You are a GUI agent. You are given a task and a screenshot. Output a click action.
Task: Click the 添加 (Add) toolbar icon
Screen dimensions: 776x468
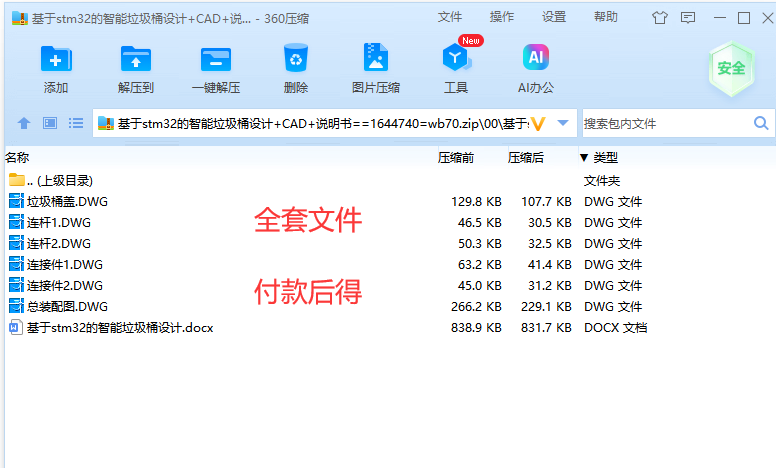click(x=56, y=59)
